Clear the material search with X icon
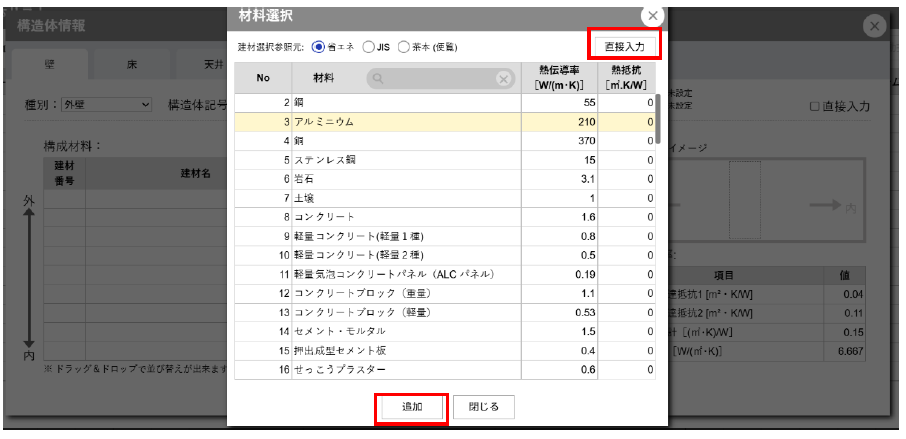Screen dimensions: 906x439 (504, 78)
